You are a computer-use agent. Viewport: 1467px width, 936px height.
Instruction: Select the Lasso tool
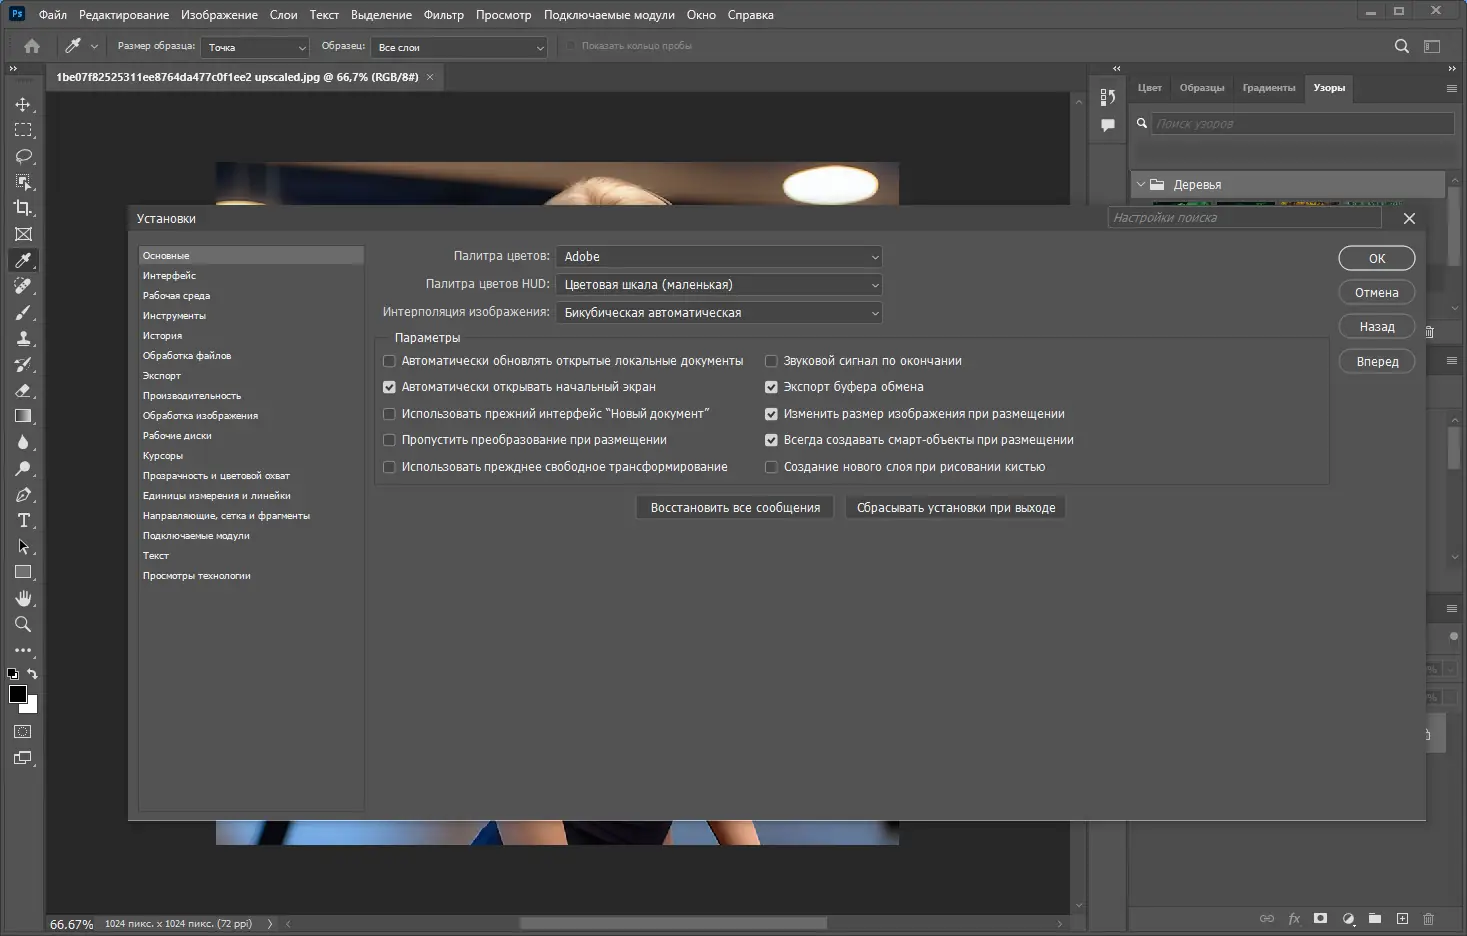pyautogui.click(x=23, y=156)
